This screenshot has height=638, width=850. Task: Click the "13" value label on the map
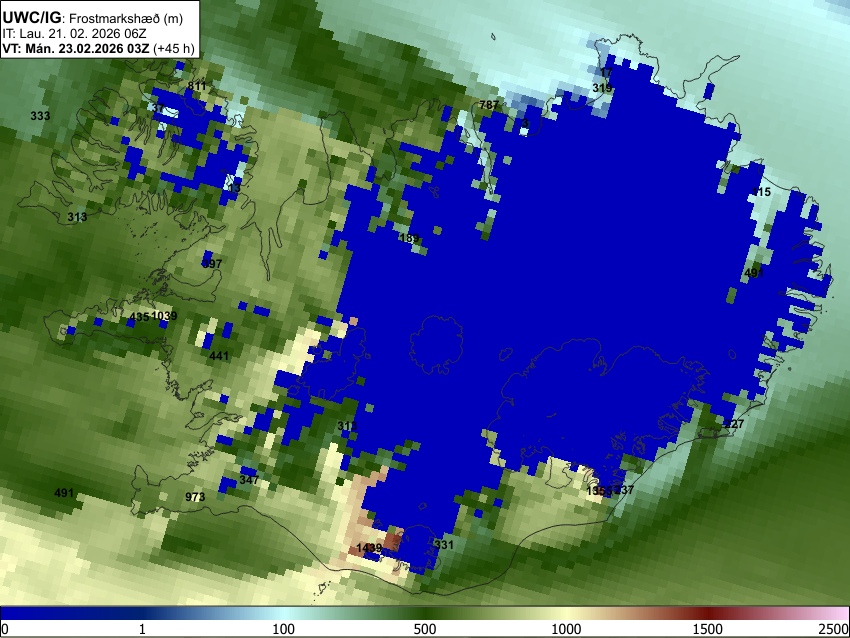[x=234, y=188]
